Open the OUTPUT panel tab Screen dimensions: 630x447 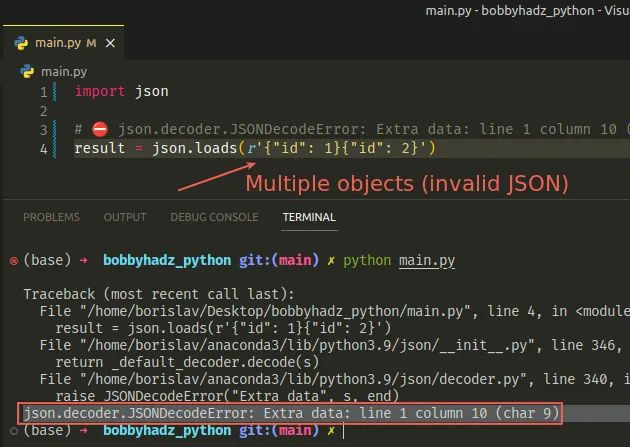point(125,217)
